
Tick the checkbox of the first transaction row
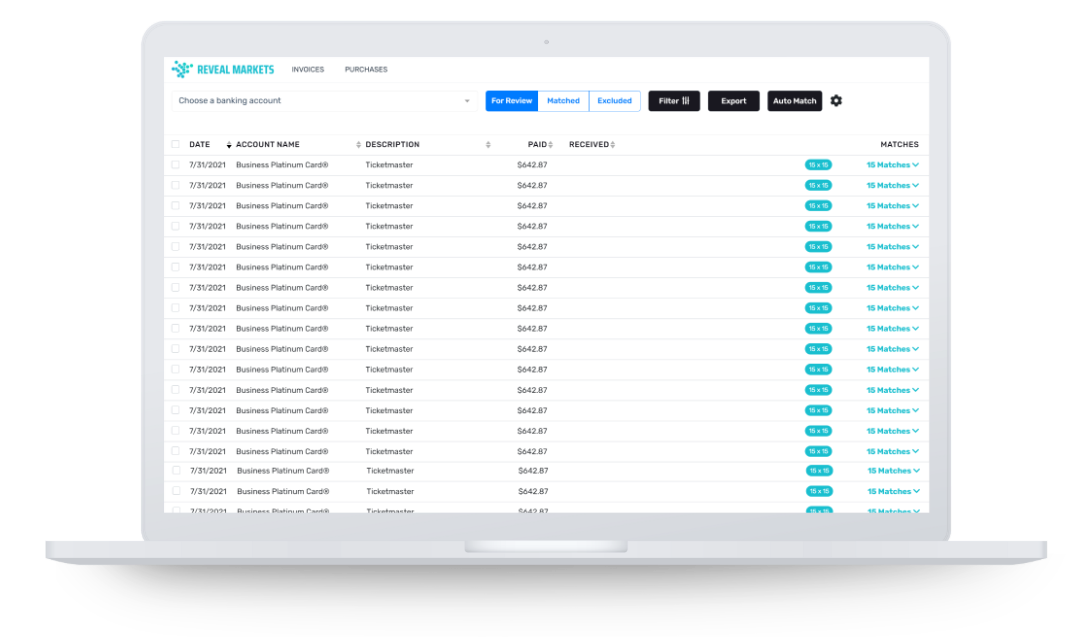click(175, 165)
